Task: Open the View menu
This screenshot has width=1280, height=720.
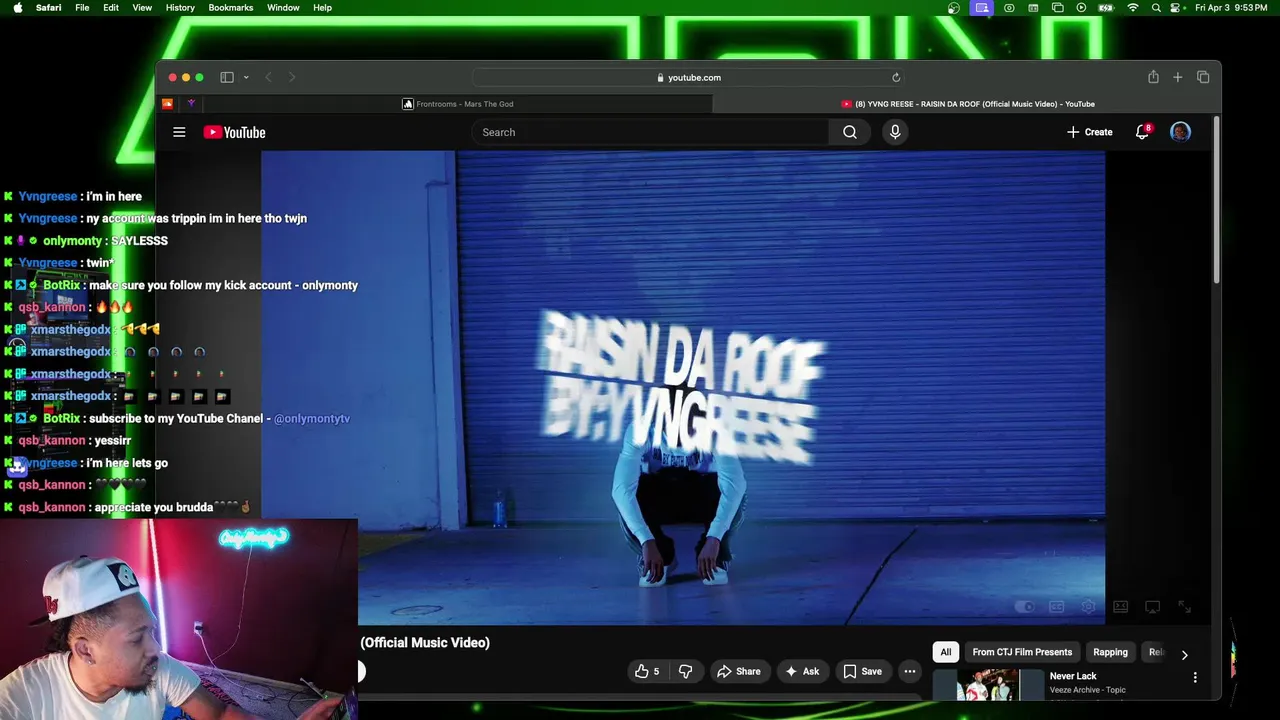Action: 142,8
